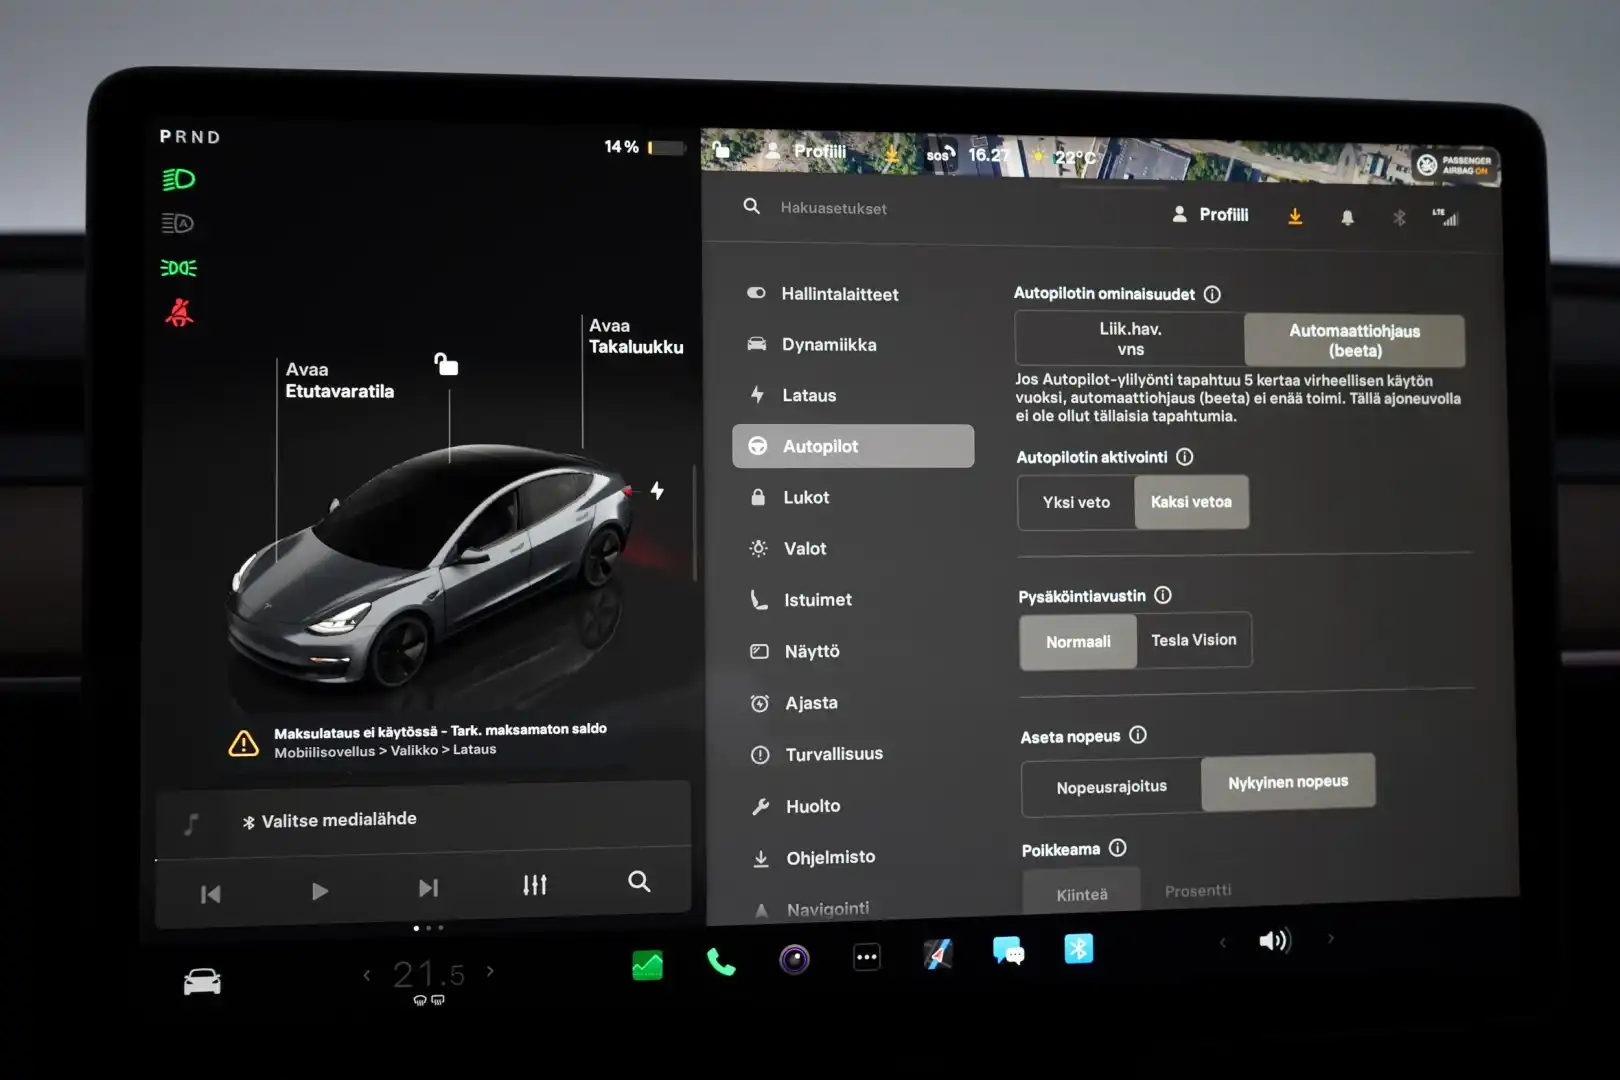Click the search magnifier in media player
The height and width of the screenshot is (1080, 1620).
tap(639, 881)
